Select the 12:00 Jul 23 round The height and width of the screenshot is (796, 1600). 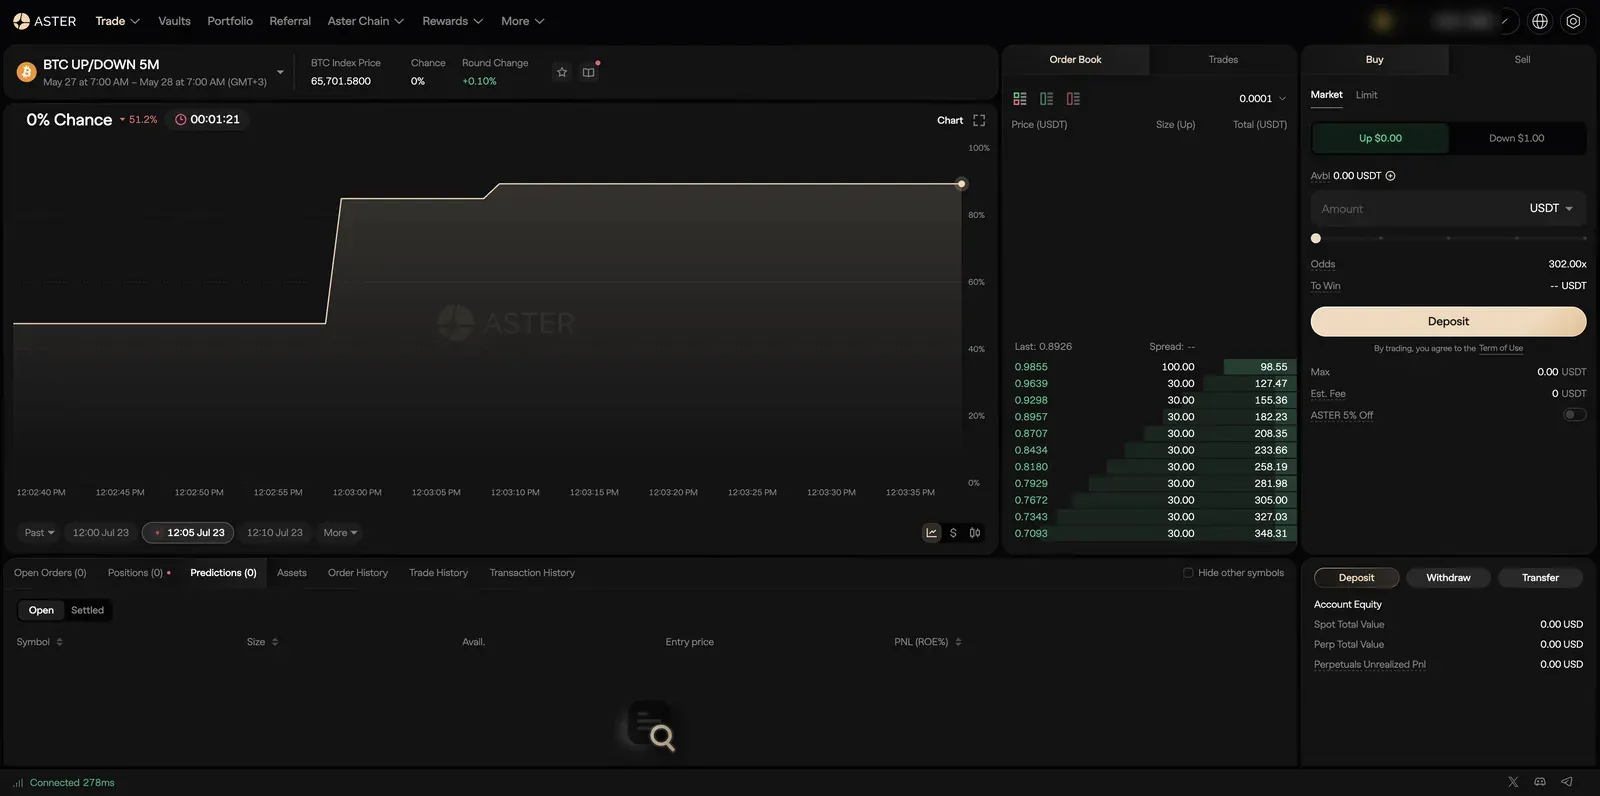pyautogui.click(x=101, y=533)
